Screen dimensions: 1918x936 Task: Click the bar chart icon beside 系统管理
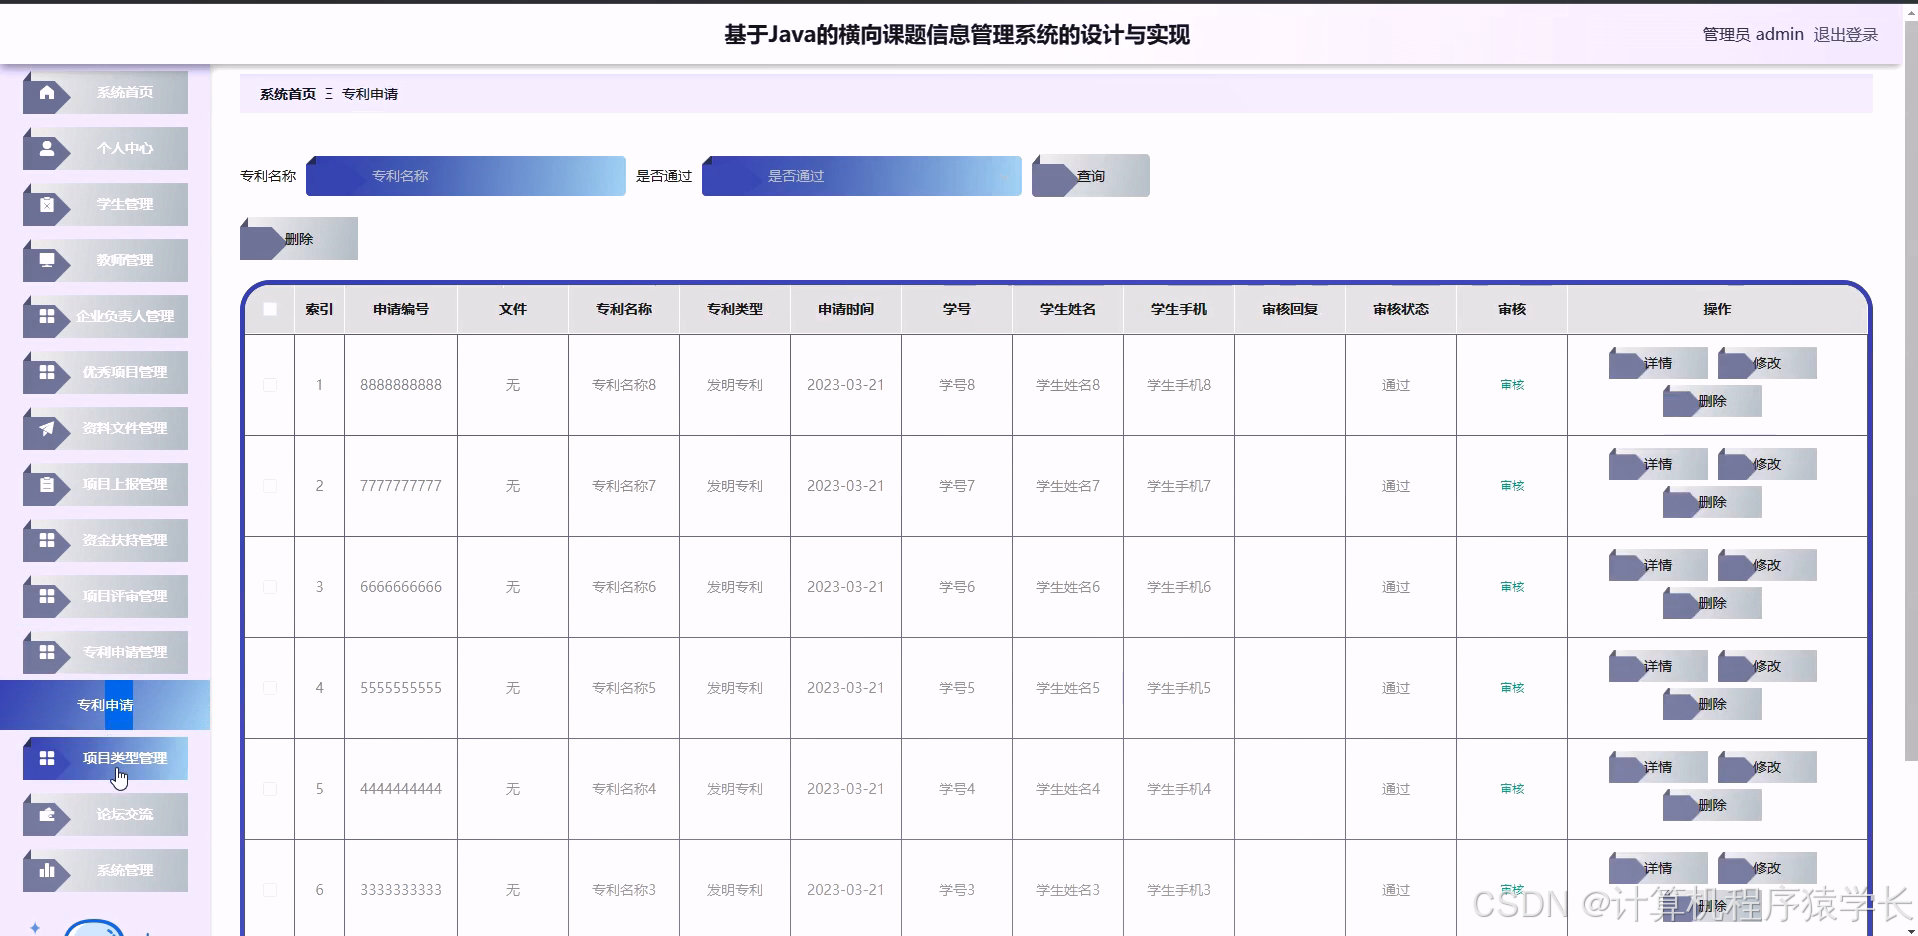(x=47, y=870)
